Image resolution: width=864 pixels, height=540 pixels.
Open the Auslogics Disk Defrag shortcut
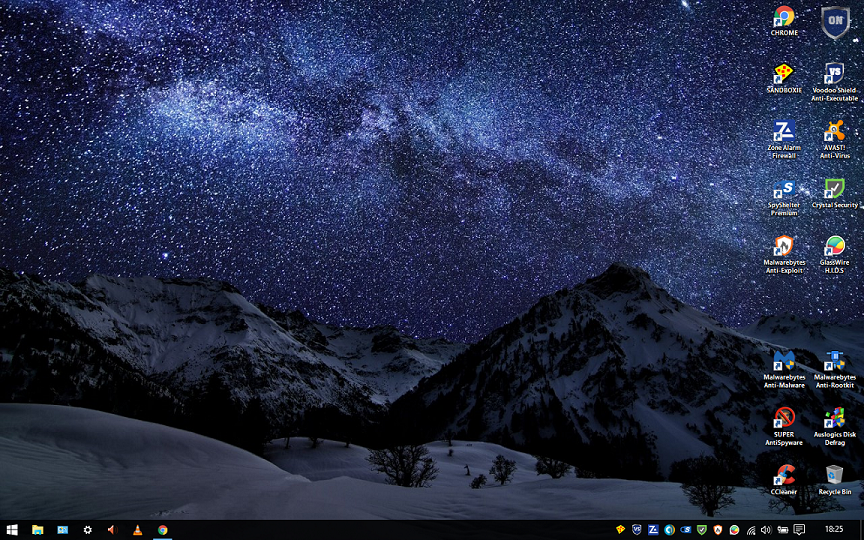coord(834,426)
